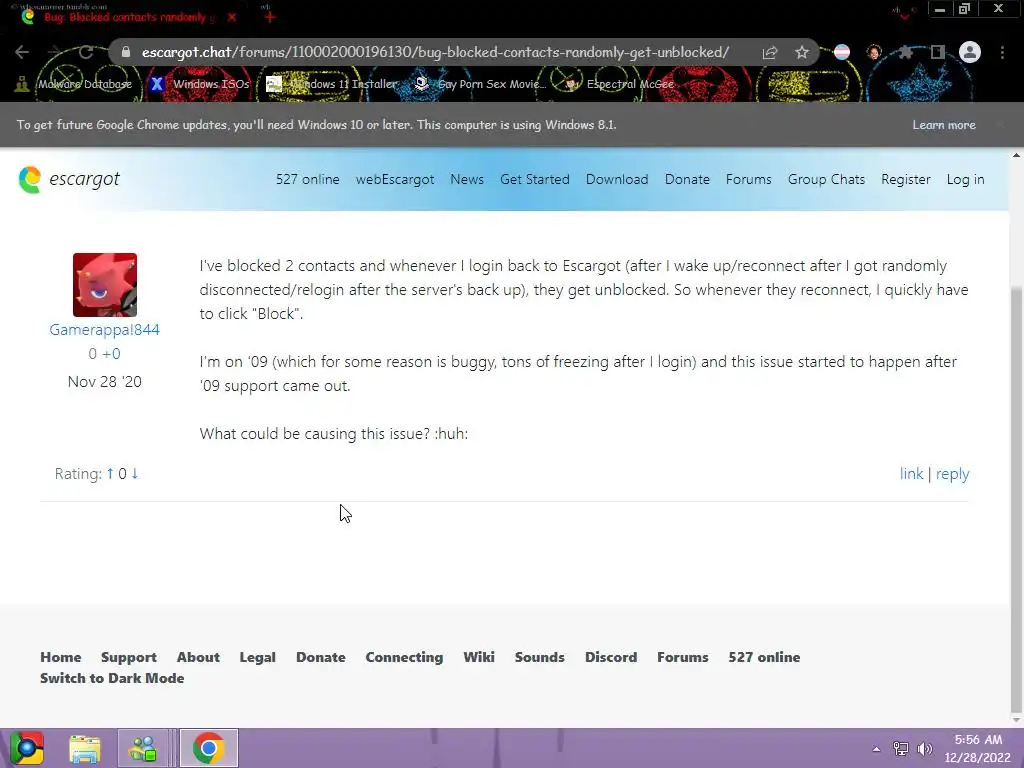Viewport: 1024px width, 768px height.
Task: Open News in top navigation
Action: click(467, 180)
